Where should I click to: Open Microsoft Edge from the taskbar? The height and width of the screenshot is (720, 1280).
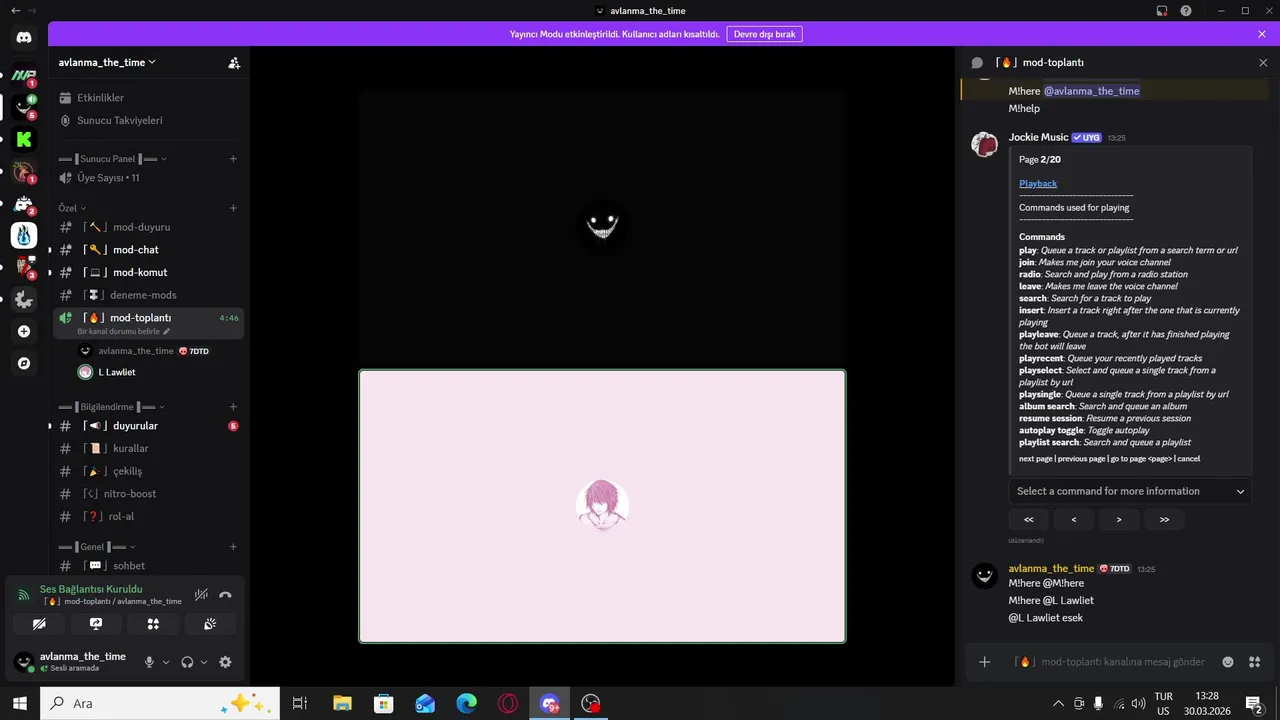(467, 703)
